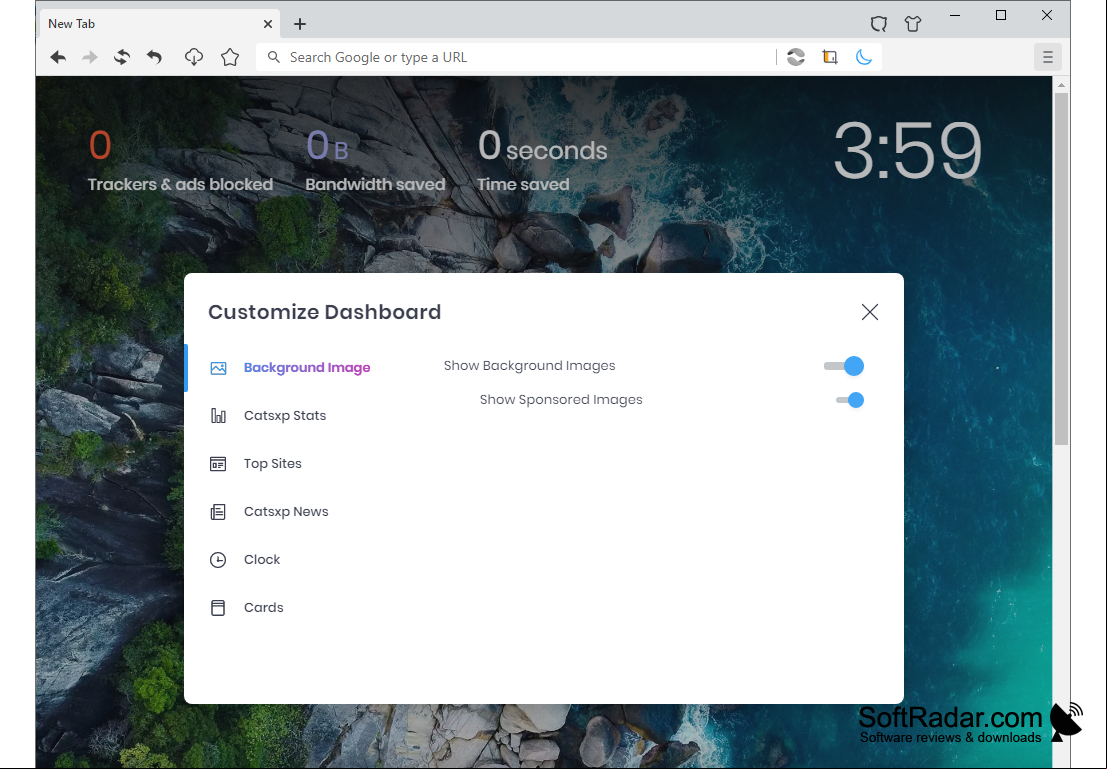Screen dimensions: 1107x769
Task: Click the Search Google or type a URL field
Action: pos(515,57)
